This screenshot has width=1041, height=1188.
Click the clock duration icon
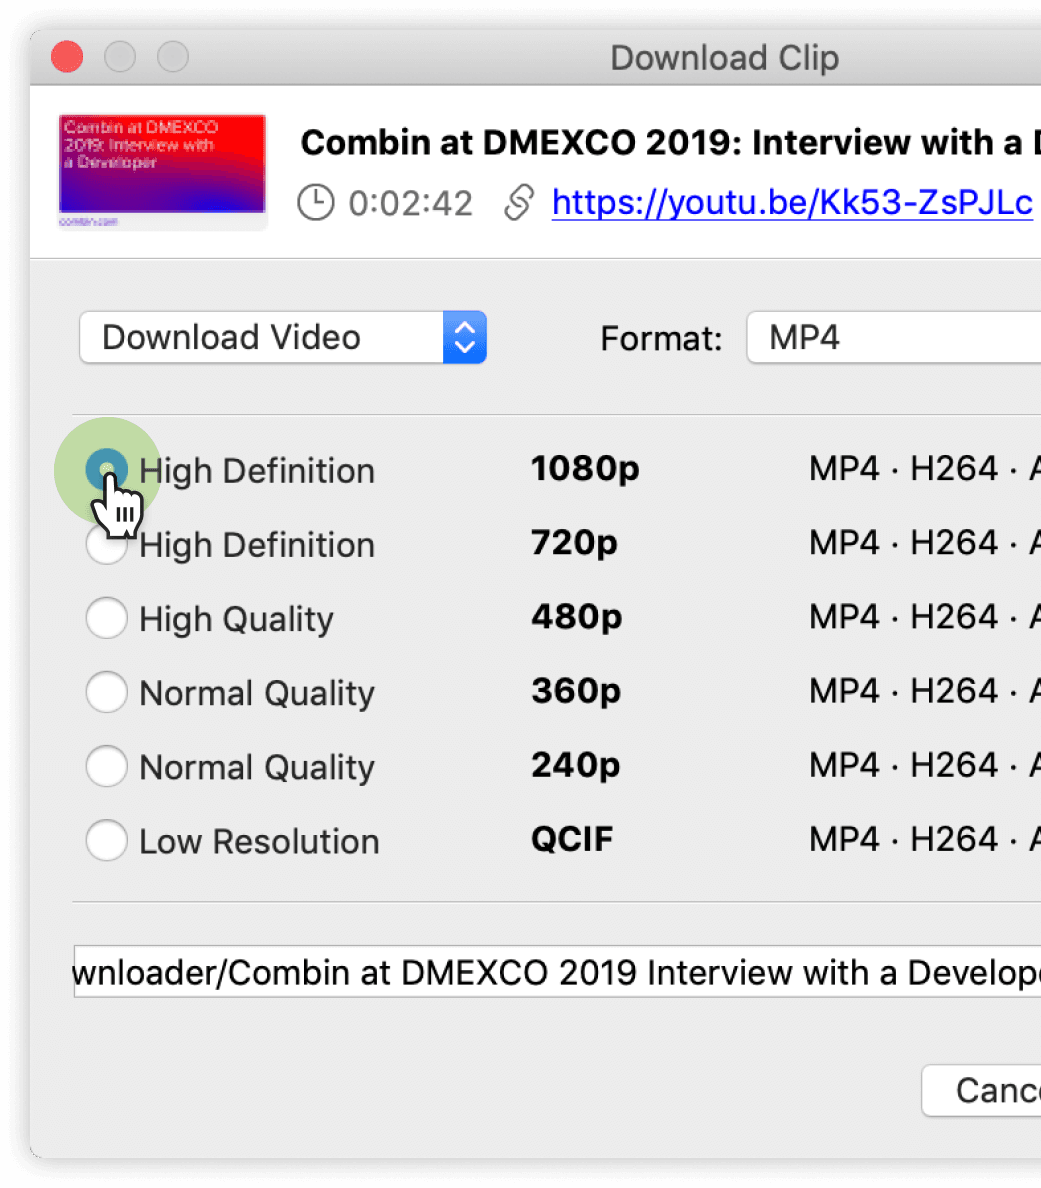(316, 203)
